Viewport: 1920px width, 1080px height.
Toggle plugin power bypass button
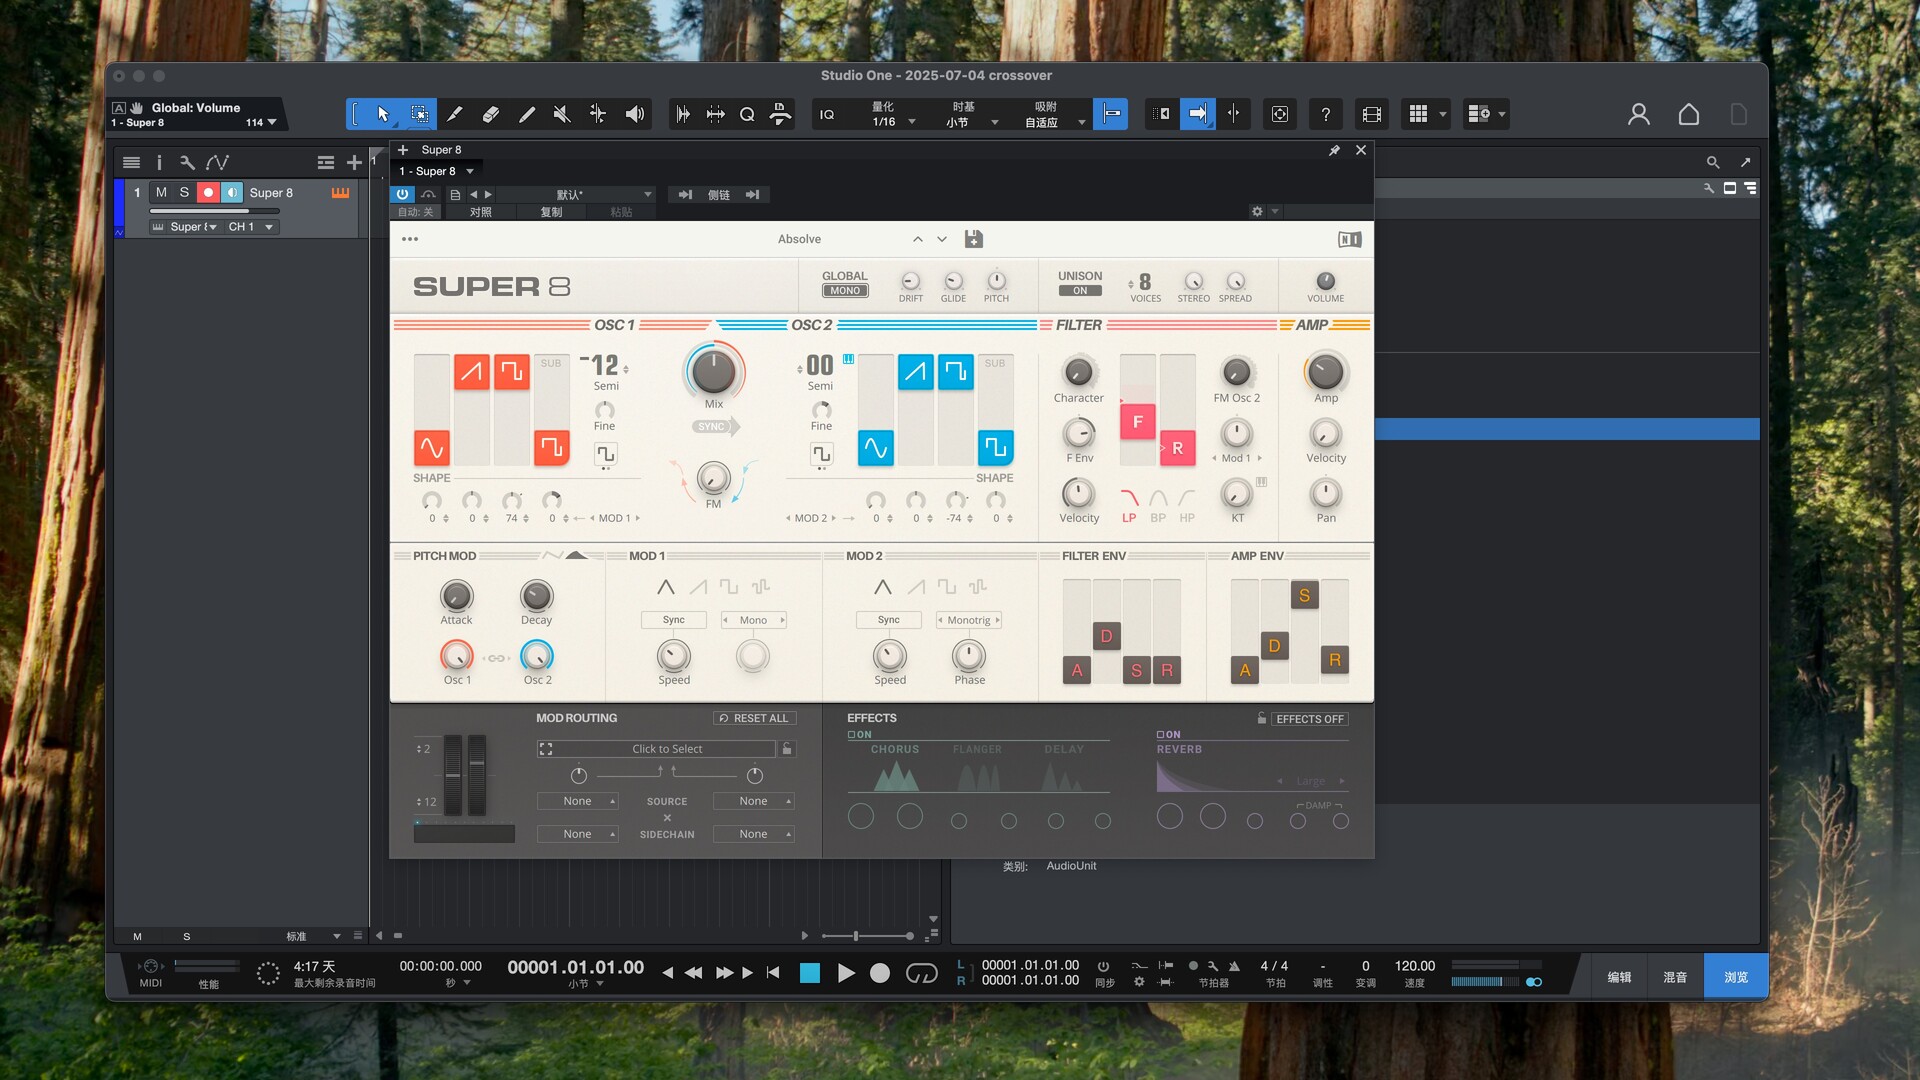coord(403,195)
